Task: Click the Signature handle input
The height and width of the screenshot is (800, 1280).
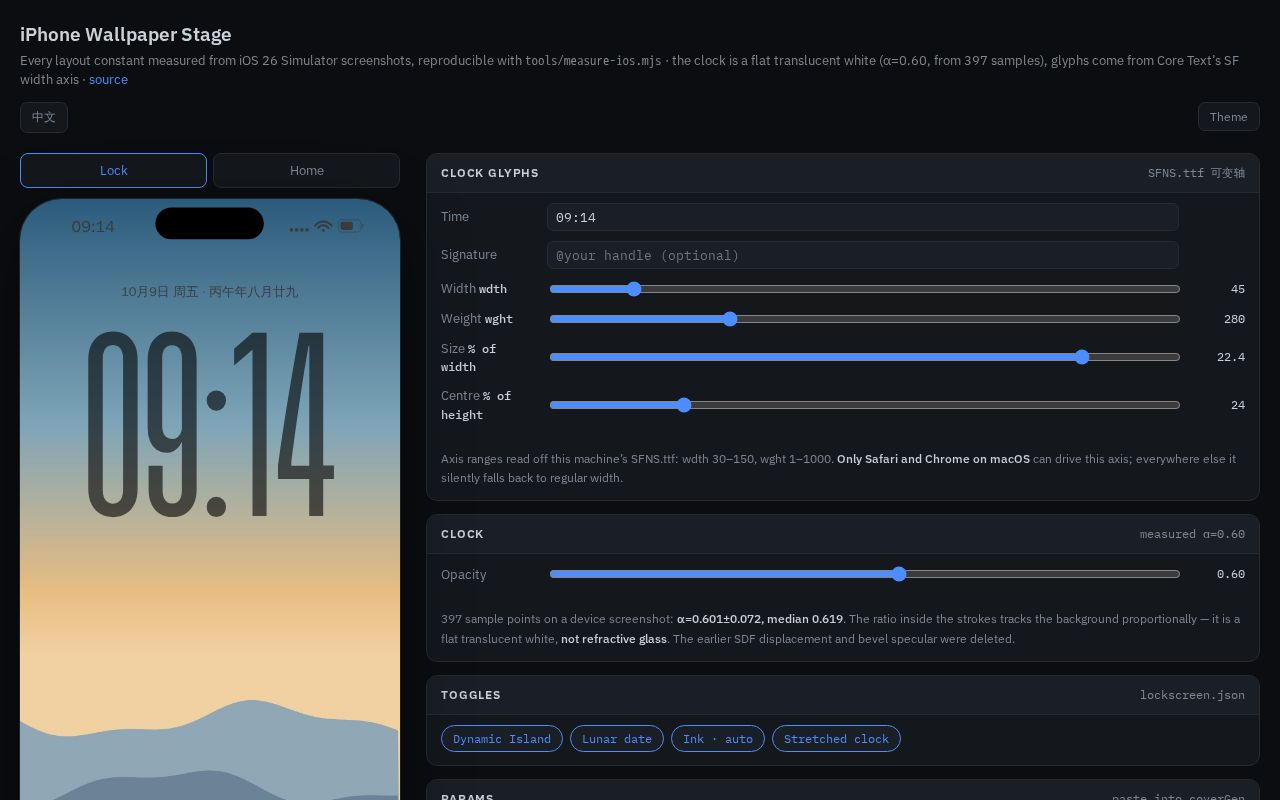Action: [x=863, y=255]
